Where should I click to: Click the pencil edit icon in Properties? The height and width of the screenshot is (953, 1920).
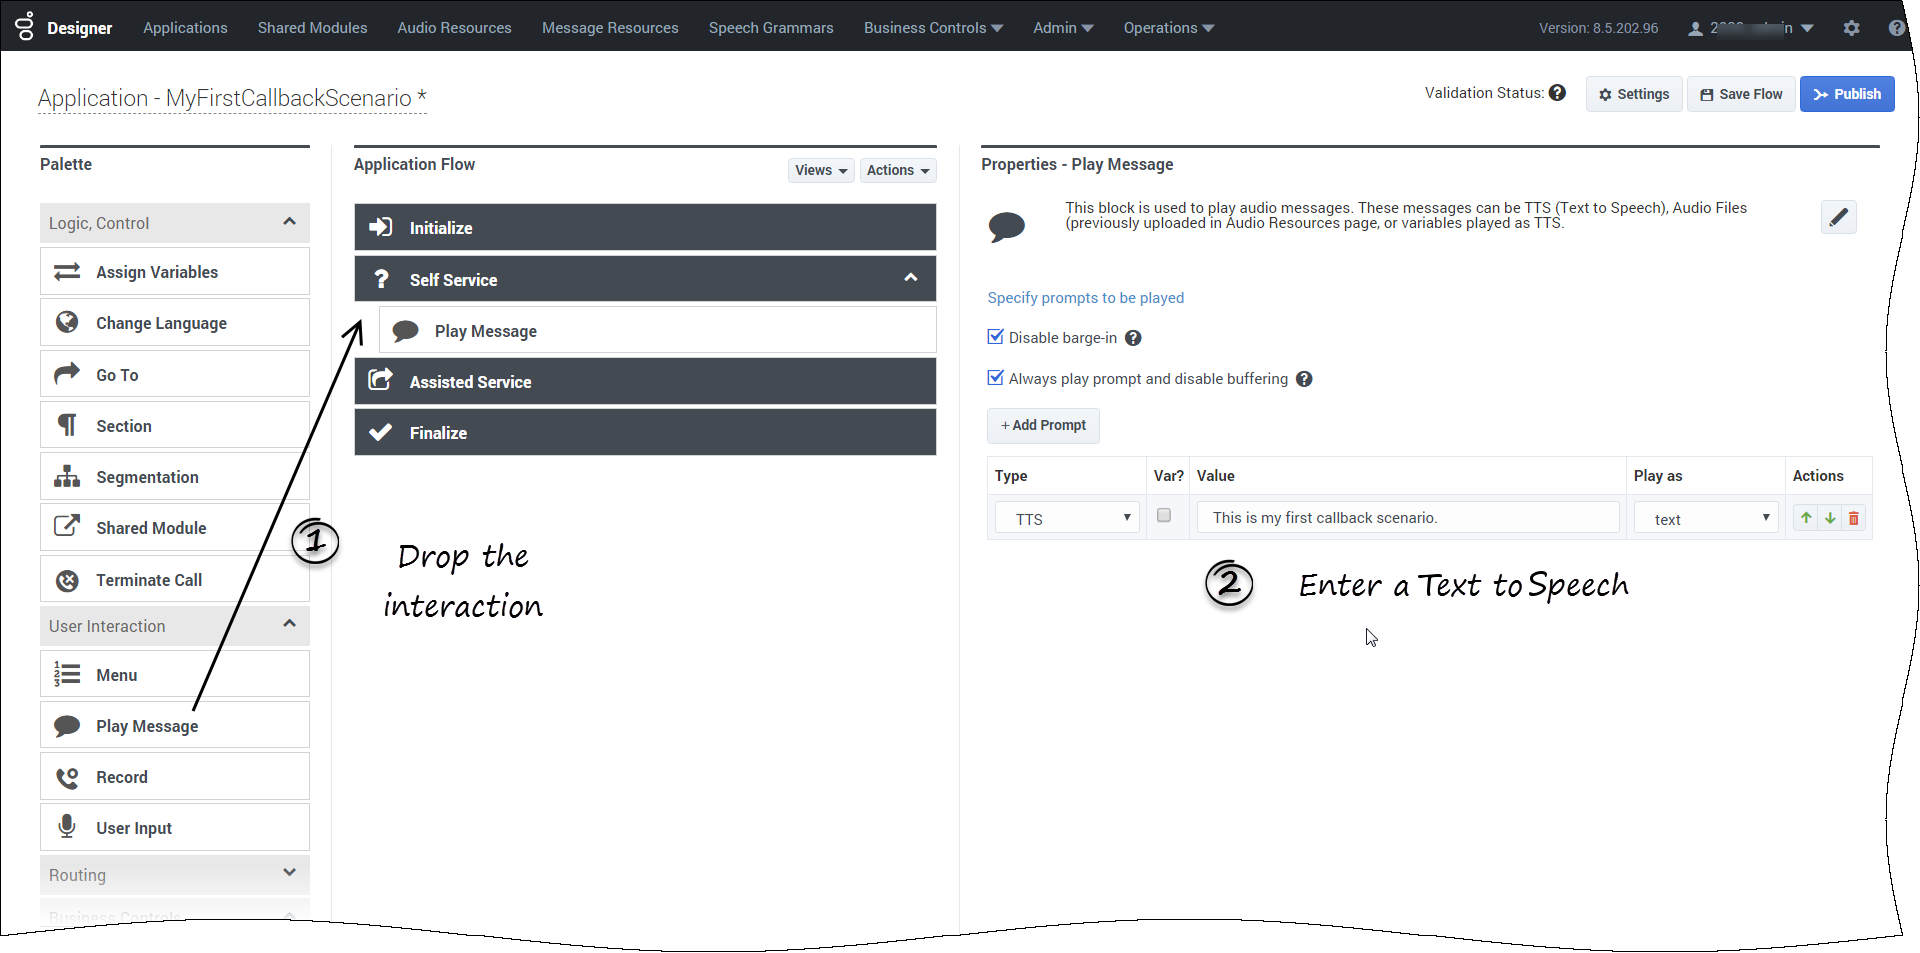(x=1838, y=217)
